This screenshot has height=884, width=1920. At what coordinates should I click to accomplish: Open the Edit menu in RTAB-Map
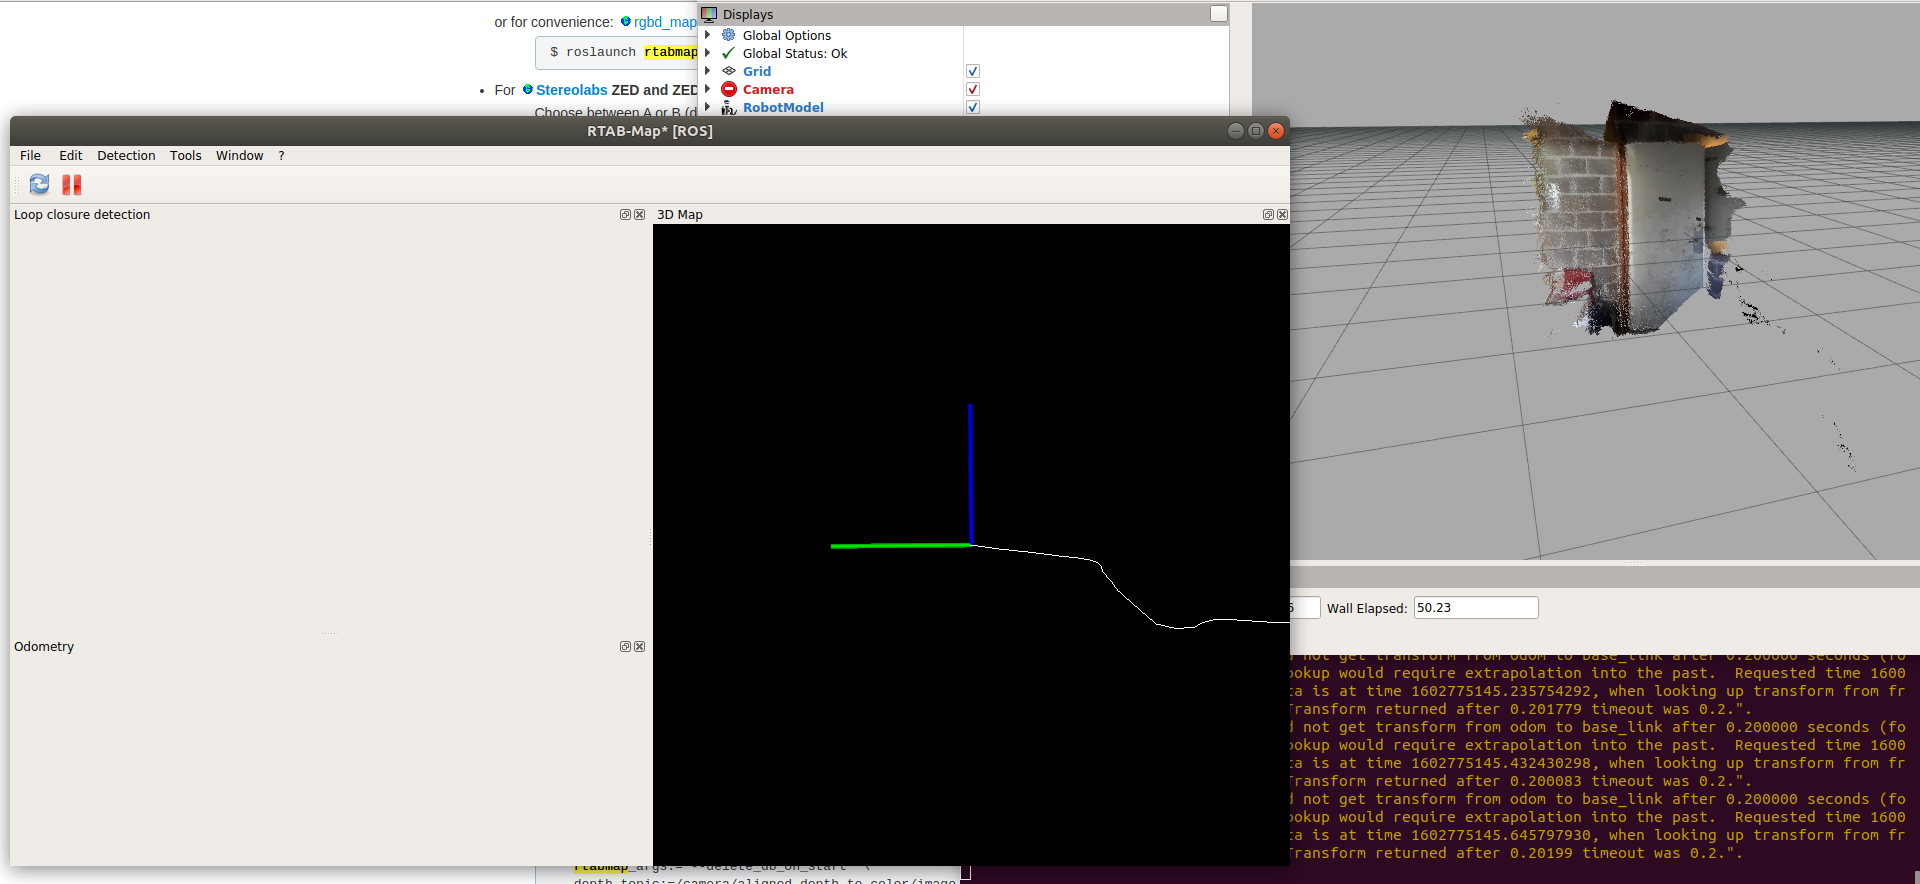click(x=70, y=155)
